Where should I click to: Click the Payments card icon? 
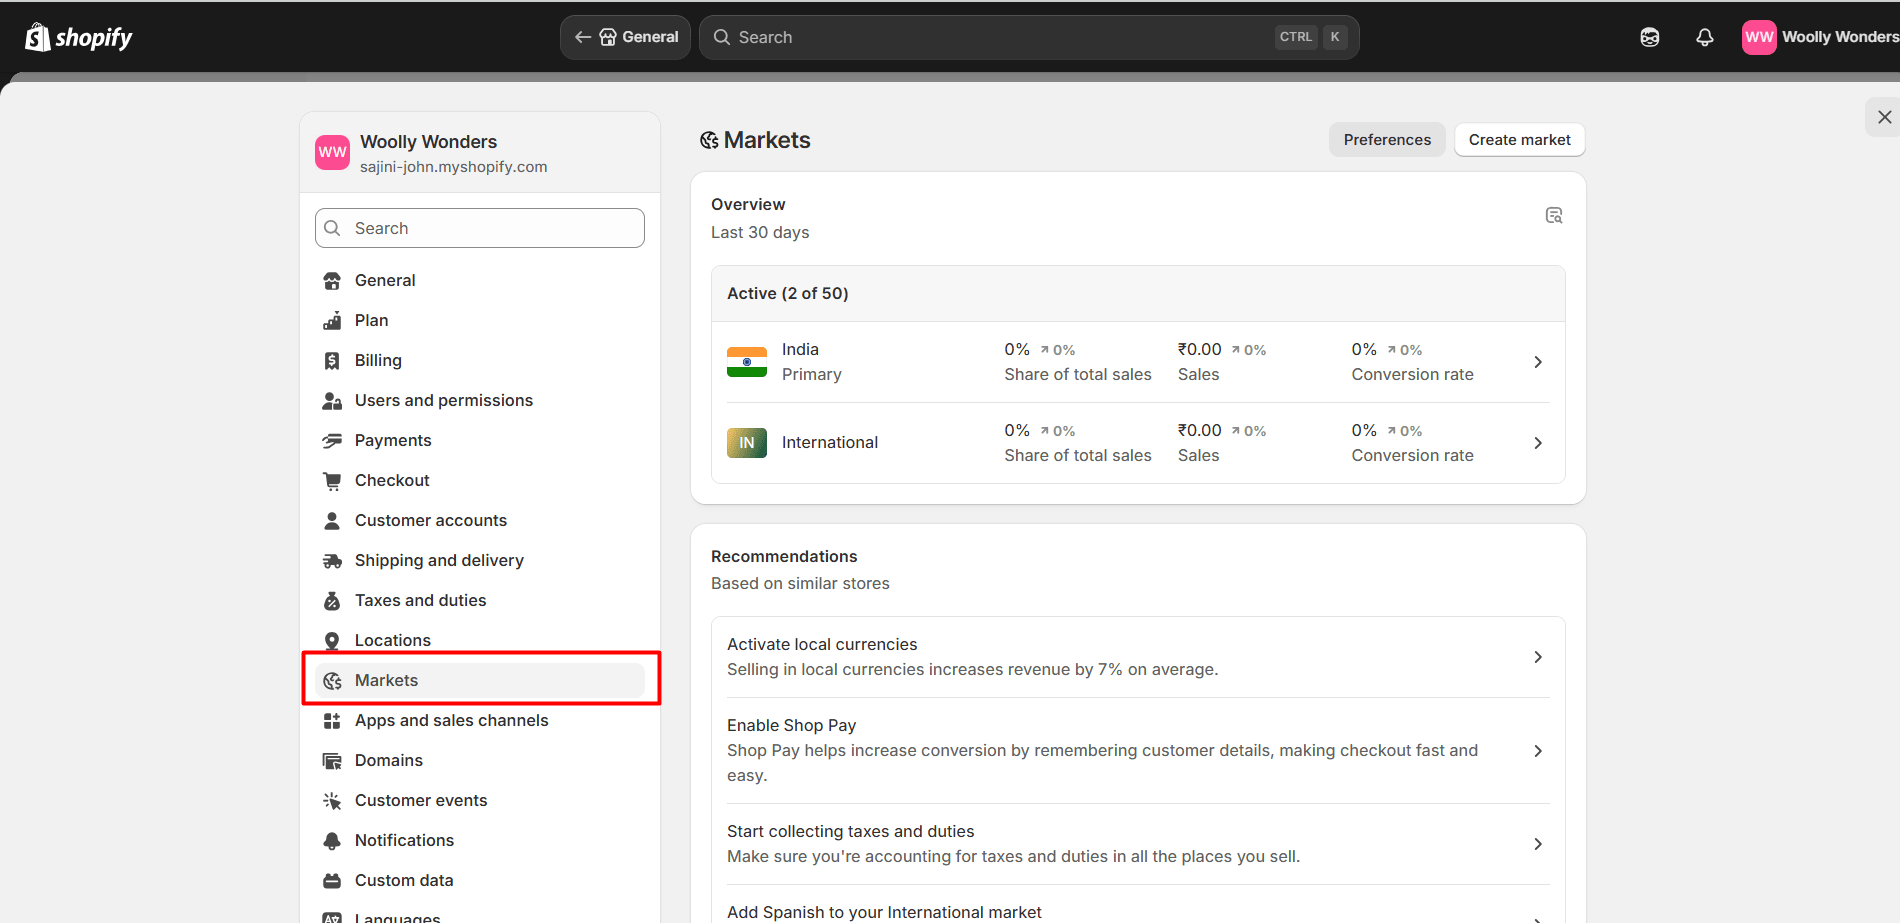pos(332,441)
